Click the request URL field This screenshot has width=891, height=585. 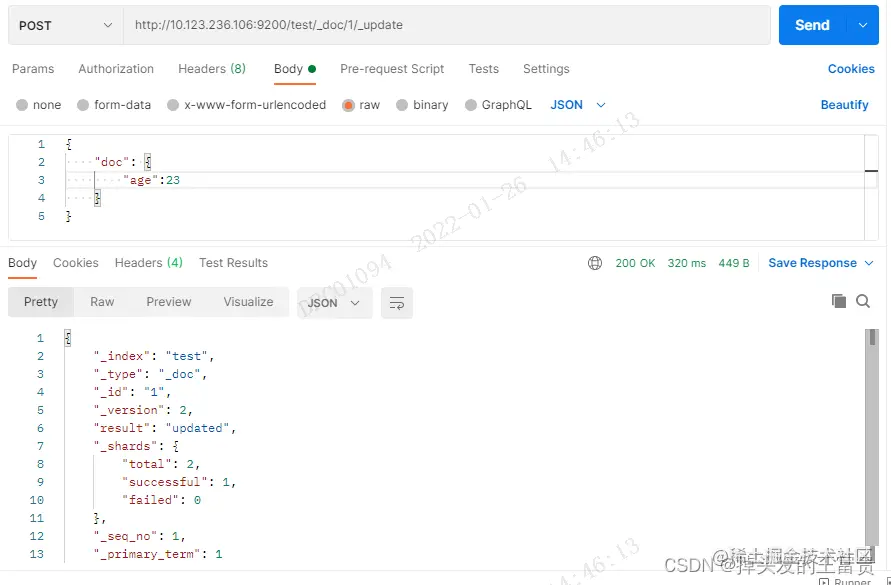pyautogui.click(x=447, y=25)
